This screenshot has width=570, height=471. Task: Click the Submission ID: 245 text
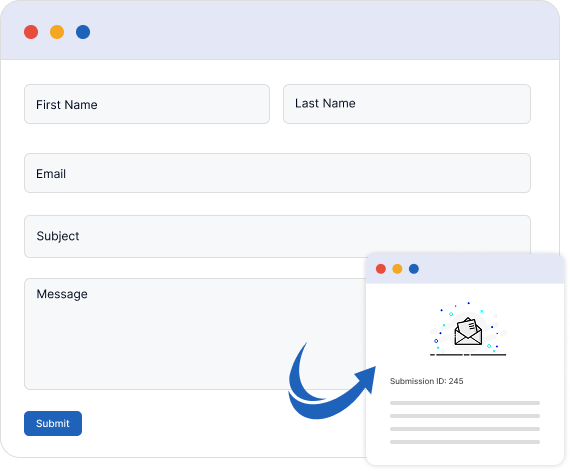[426, 381]
